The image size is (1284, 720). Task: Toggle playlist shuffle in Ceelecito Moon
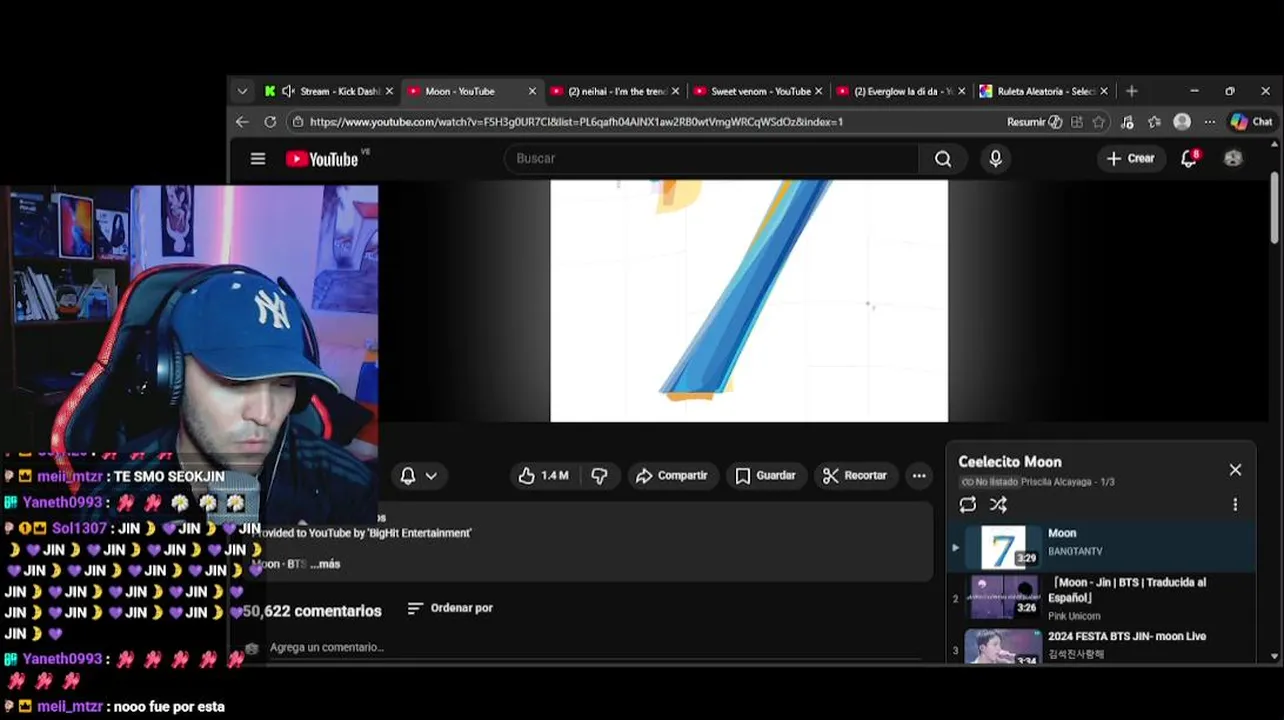998,505
